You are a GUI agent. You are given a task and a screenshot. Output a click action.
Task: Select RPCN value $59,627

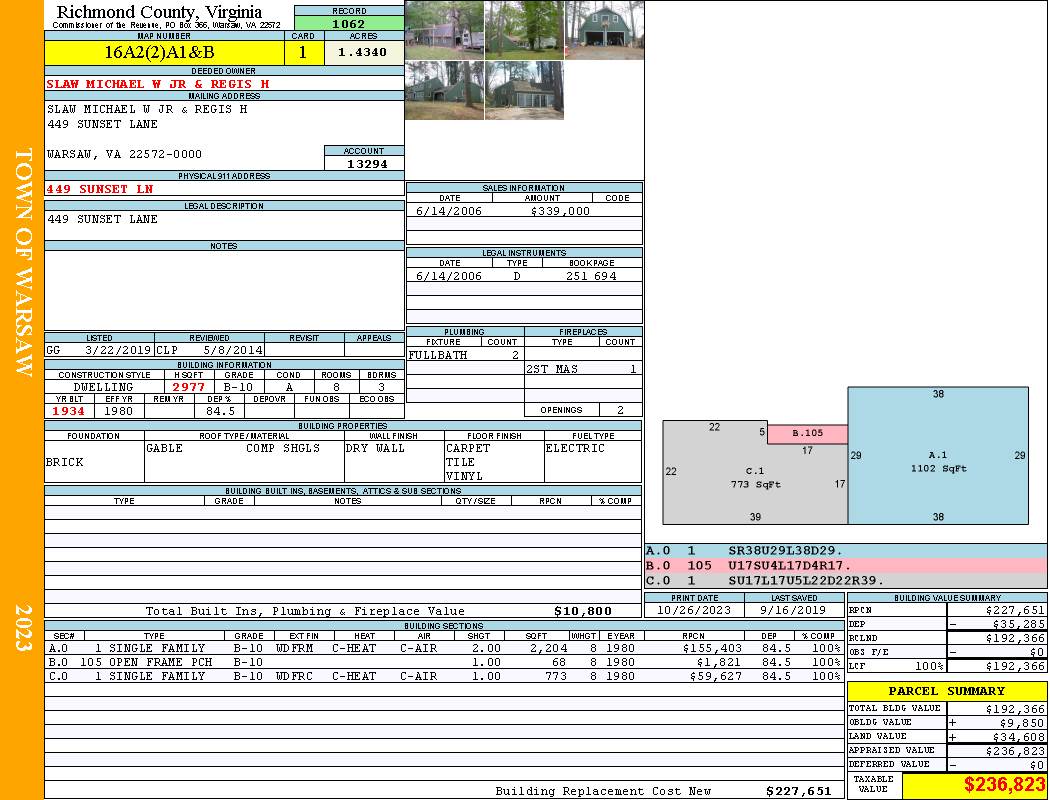pyautogui.click(x=715, y=676)
